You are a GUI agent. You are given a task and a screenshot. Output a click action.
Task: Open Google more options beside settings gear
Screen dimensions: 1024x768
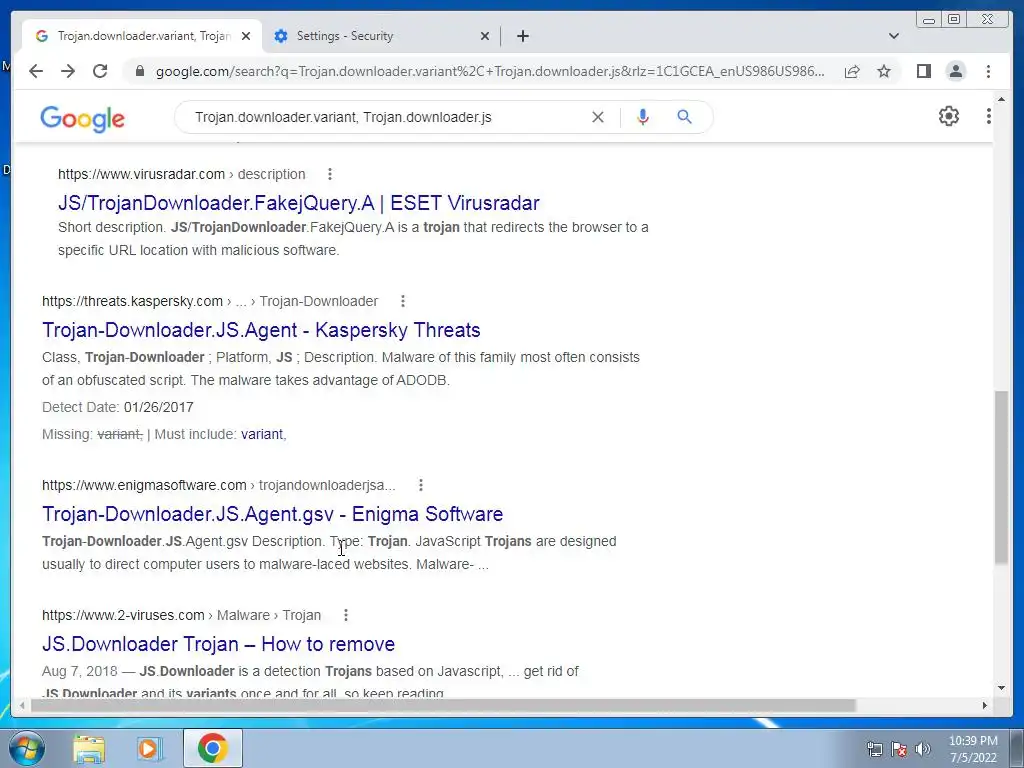[988, 116]
